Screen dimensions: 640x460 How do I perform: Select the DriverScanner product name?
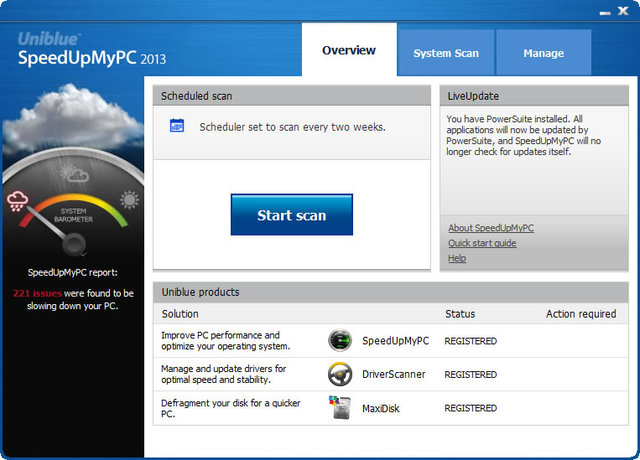tap(393, 374)
